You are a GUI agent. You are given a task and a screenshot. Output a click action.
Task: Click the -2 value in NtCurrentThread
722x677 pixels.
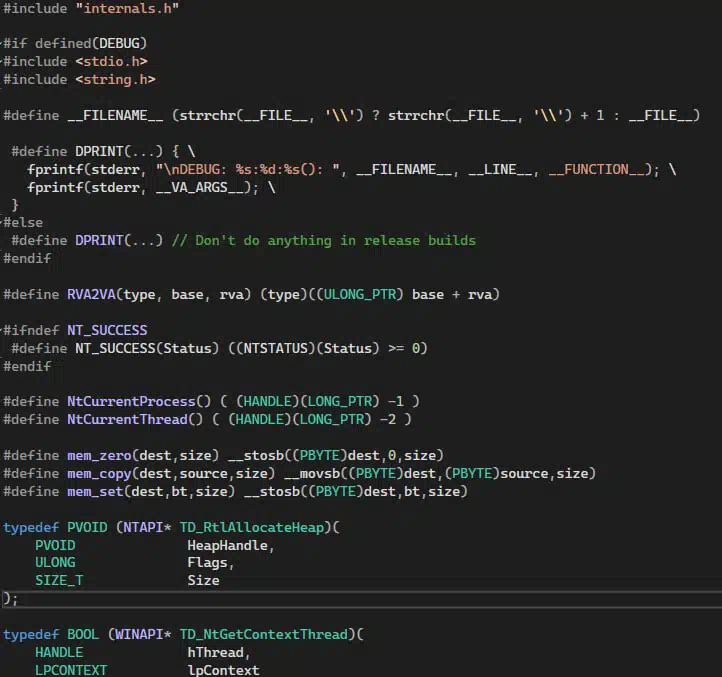pyautogui.click(x=388, y=420)
